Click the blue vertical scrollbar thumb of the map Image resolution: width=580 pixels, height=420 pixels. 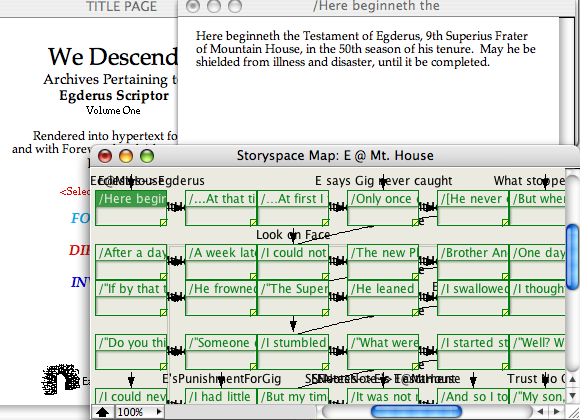tap(572, 256)
